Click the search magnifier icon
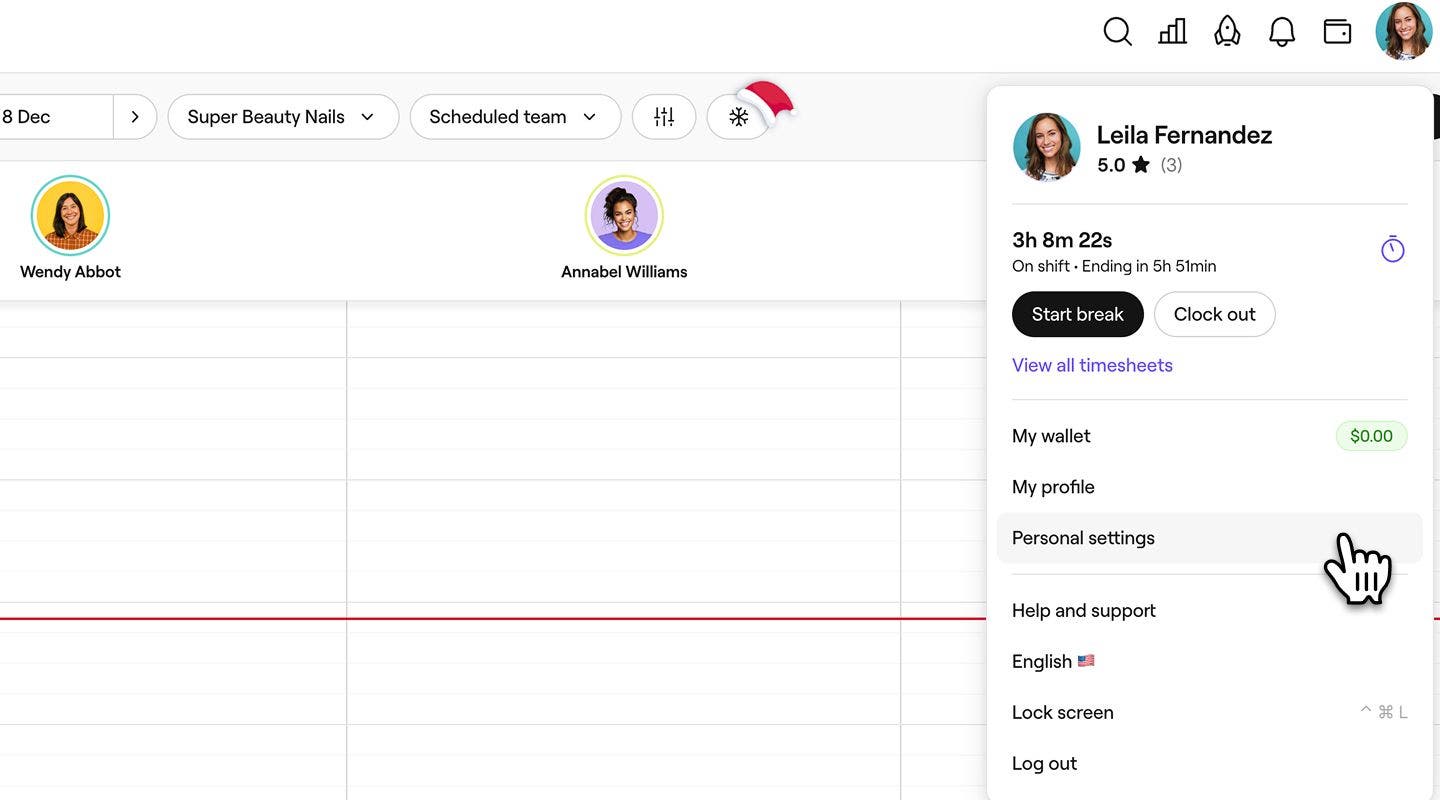 click(1117, 32)
